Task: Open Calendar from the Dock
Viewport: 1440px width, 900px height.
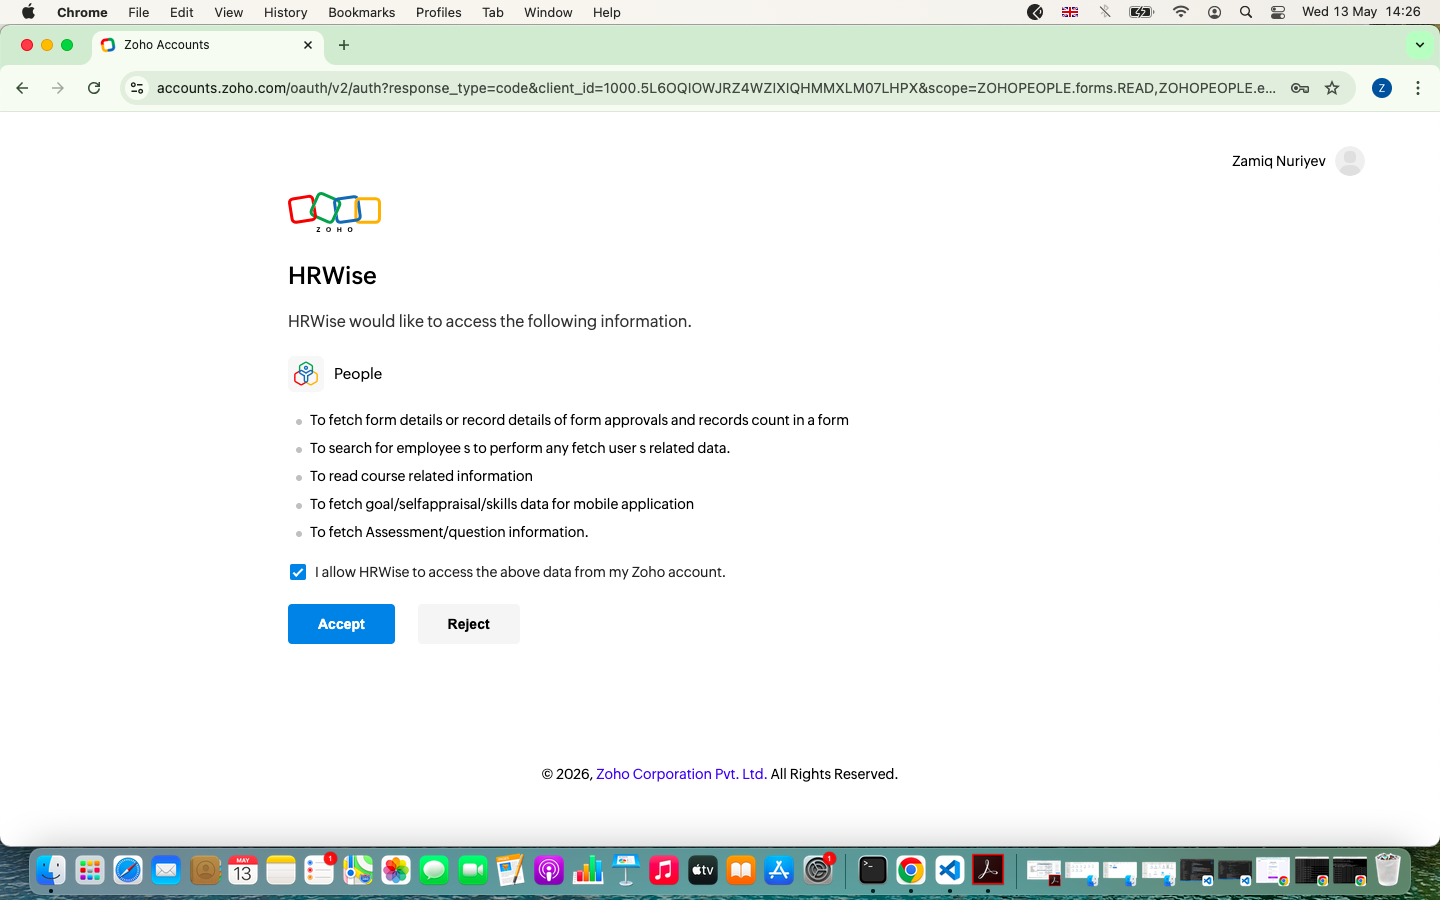Action: pos(243,870)
